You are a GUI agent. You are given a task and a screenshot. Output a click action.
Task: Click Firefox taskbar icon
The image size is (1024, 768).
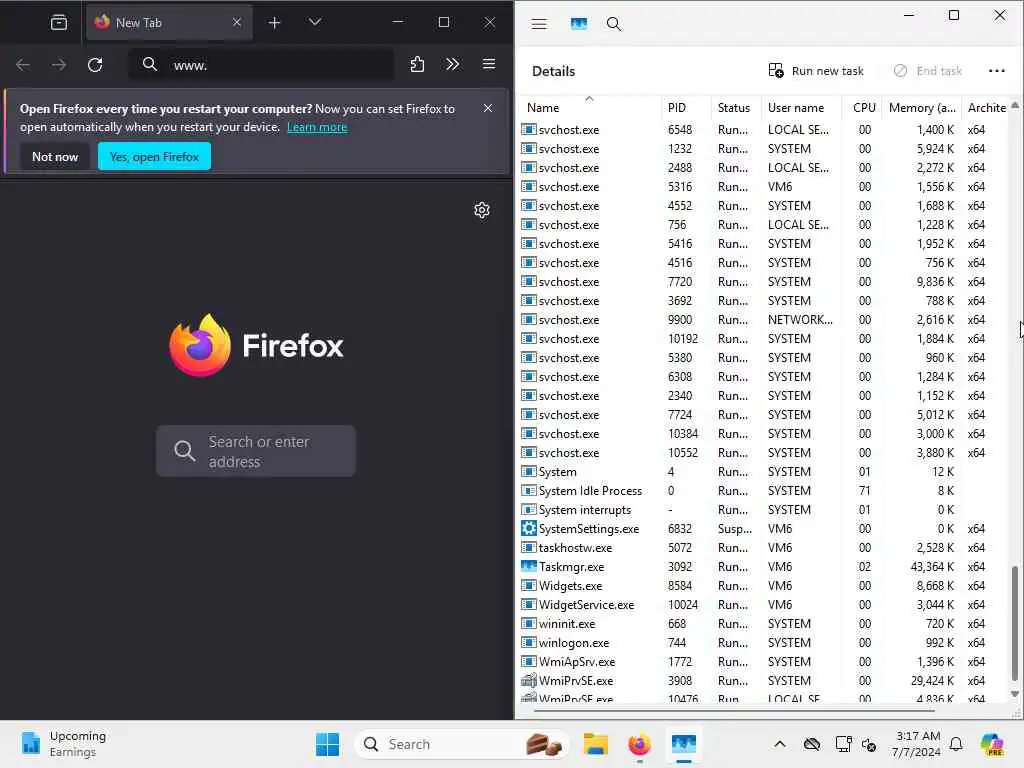(x=639, y=744)
